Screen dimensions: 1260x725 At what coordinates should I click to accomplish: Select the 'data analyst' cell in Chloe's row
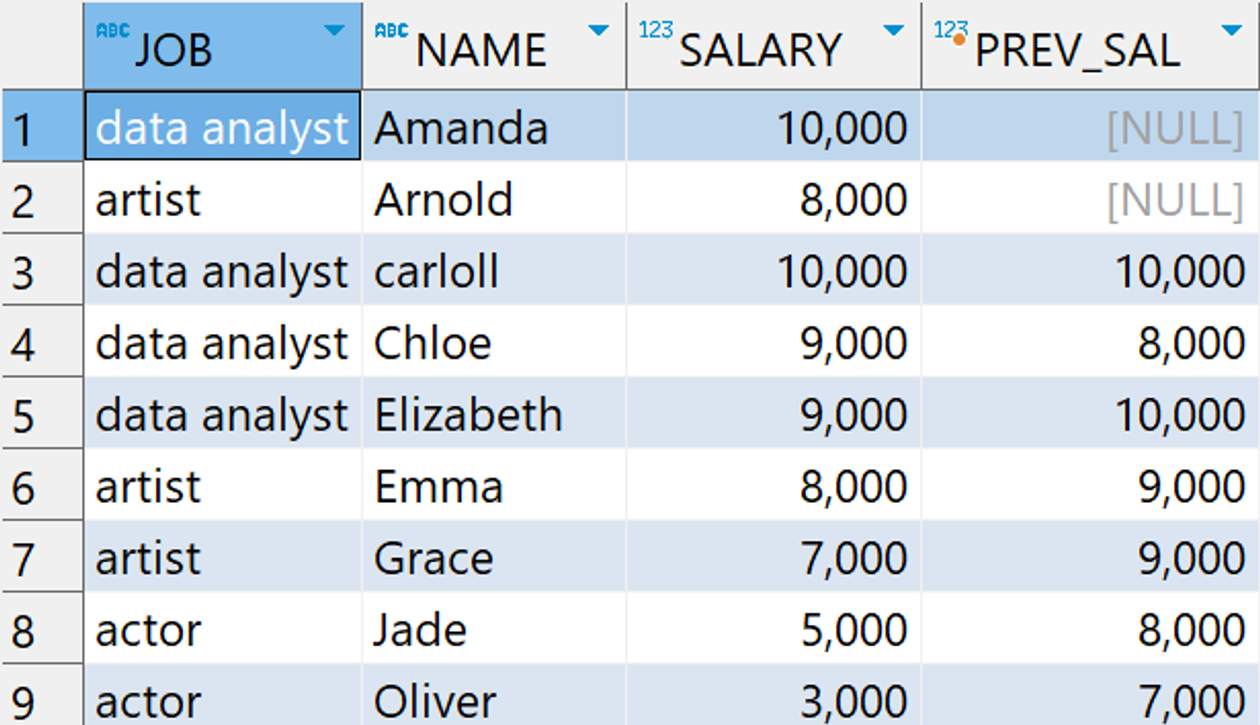tap(223, 342)
